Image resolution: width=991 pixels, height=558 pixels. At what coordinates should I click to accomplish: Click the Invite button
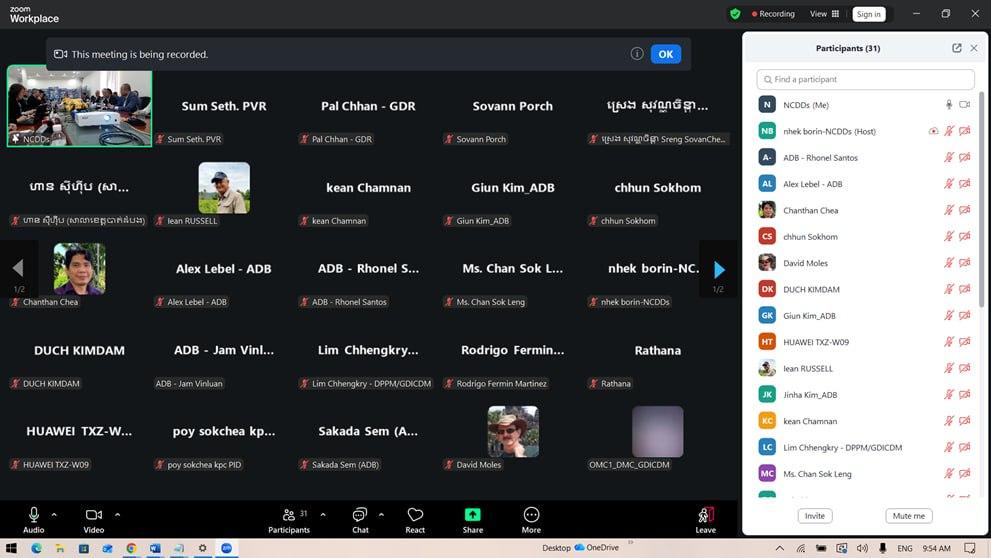[x=815, y=516]
